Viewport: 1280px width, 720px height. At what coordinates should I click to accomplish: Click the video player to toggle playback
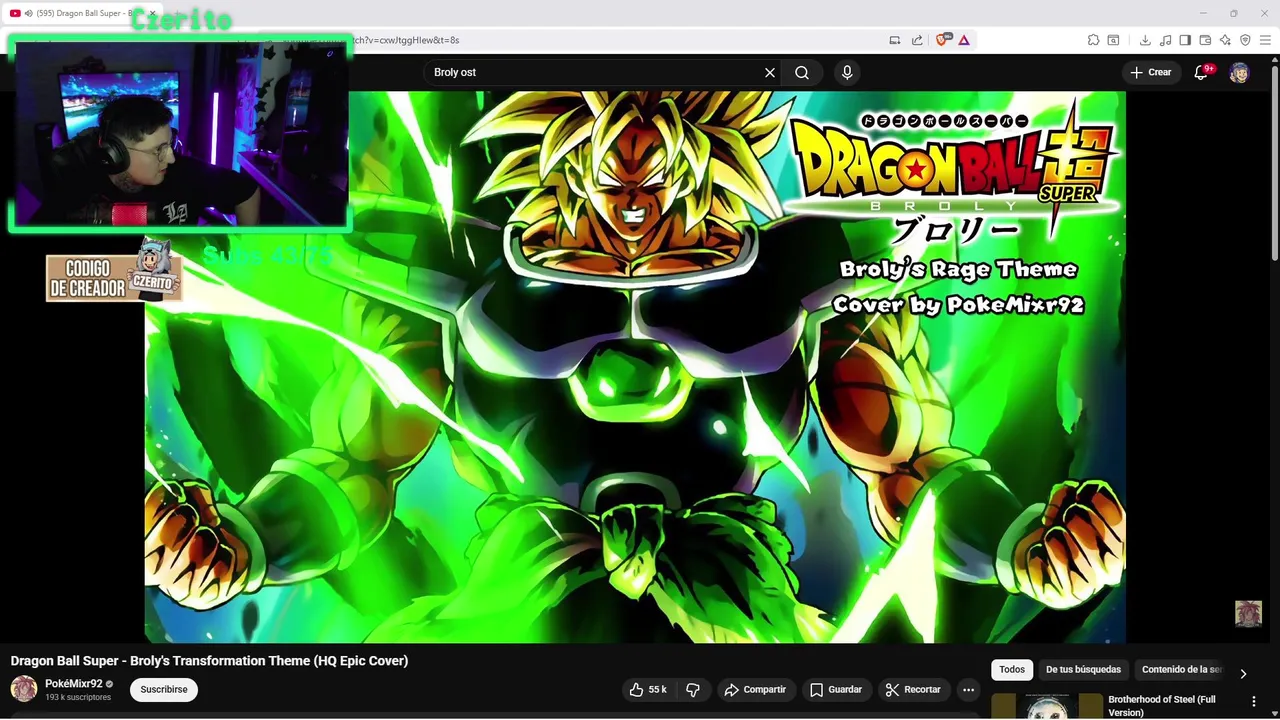(x=635, y=367)
